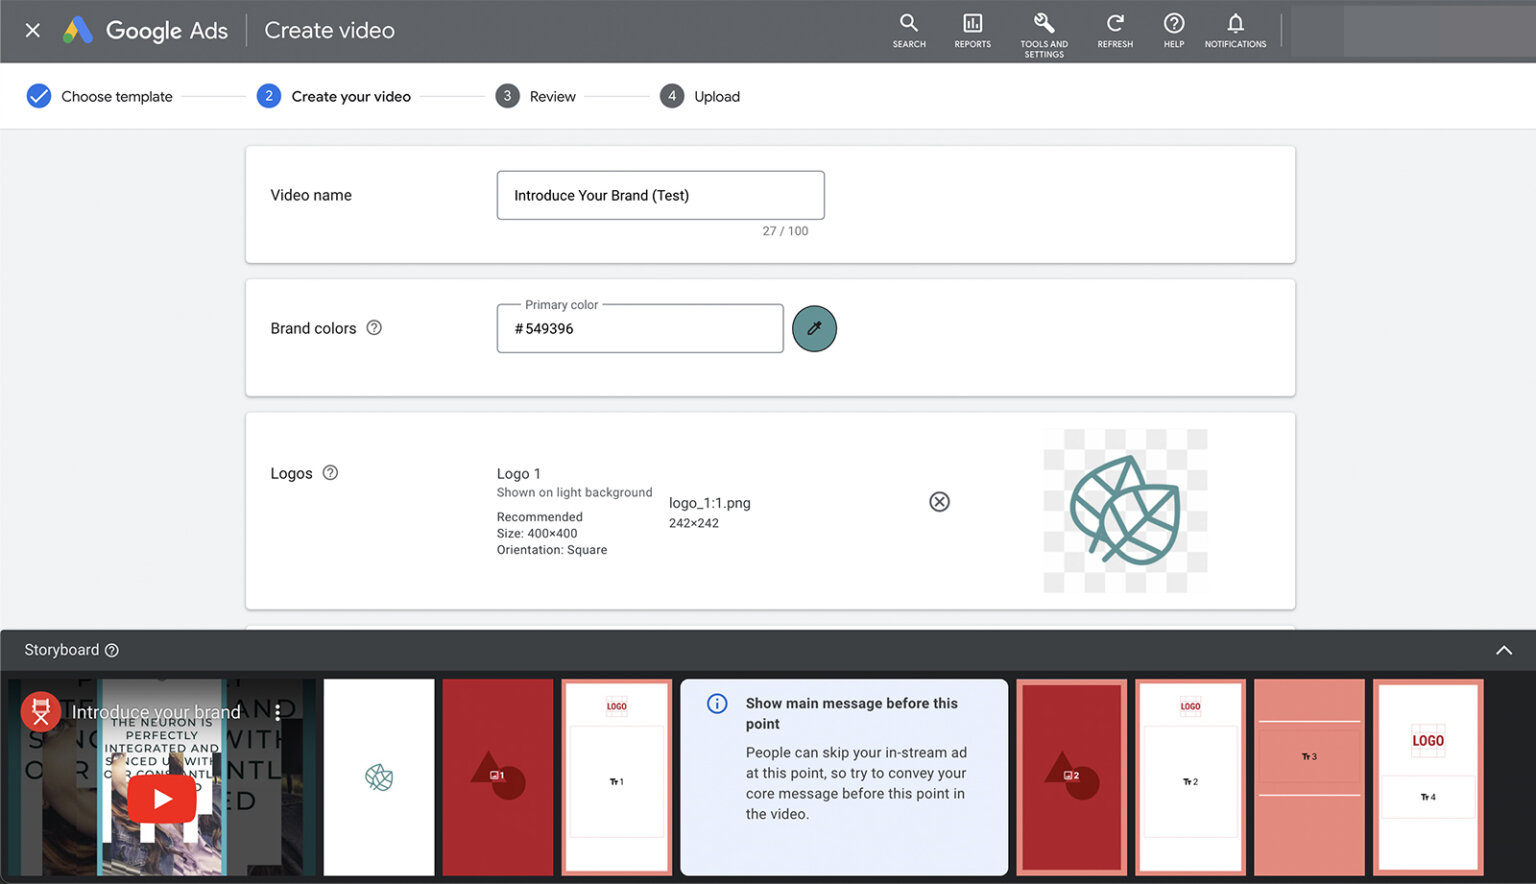Open the Search tool in header

[908, 30]
